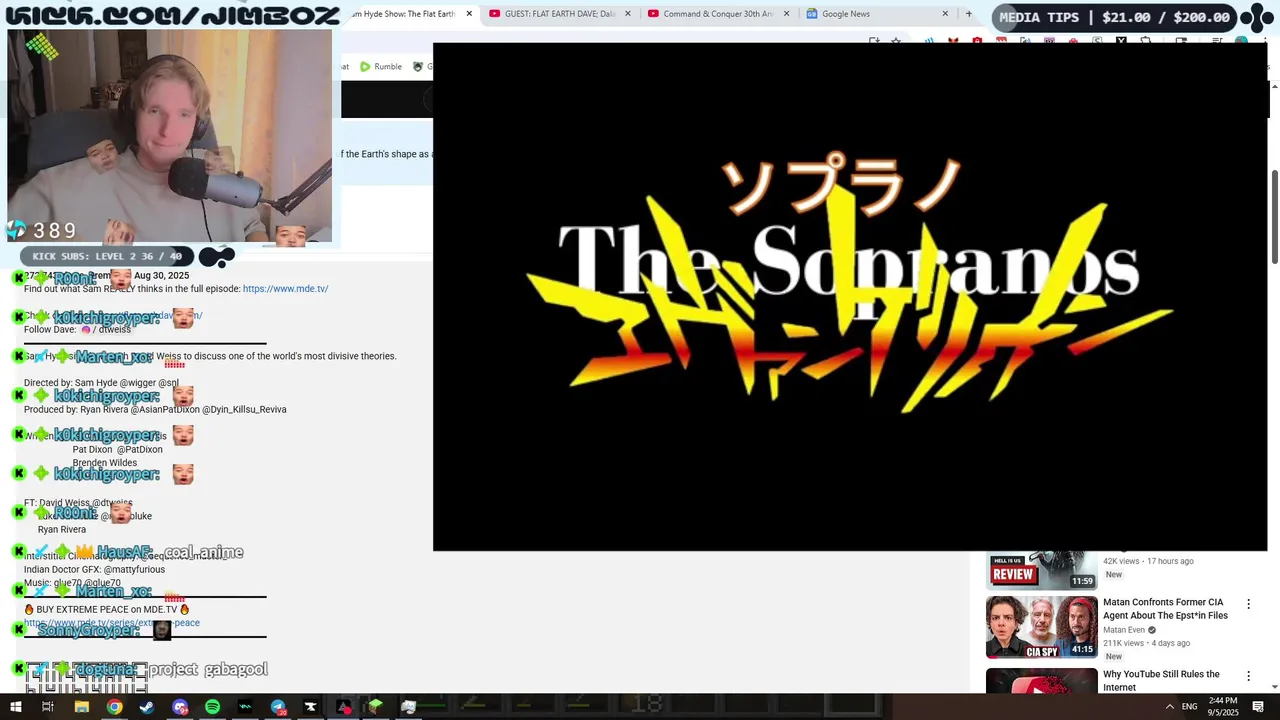Show hidden system tray icons
The width and height of the screenshot is (1280, 720).
(x=1169, y=707)
